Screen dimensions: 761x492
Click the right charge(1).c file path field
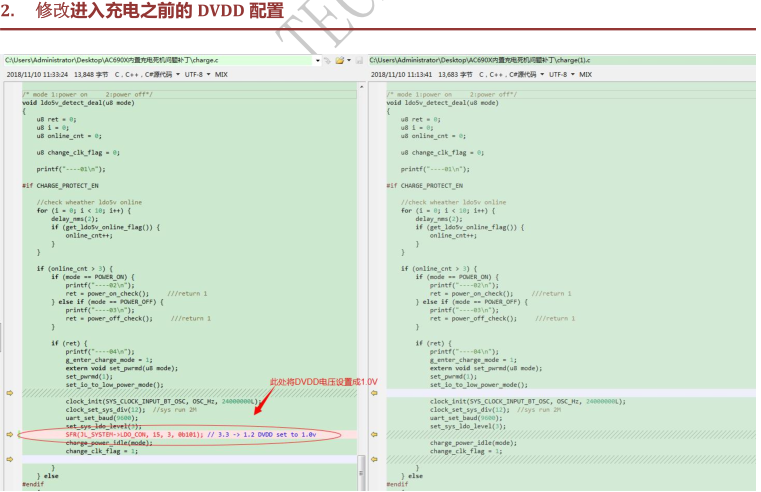(562, 60)
